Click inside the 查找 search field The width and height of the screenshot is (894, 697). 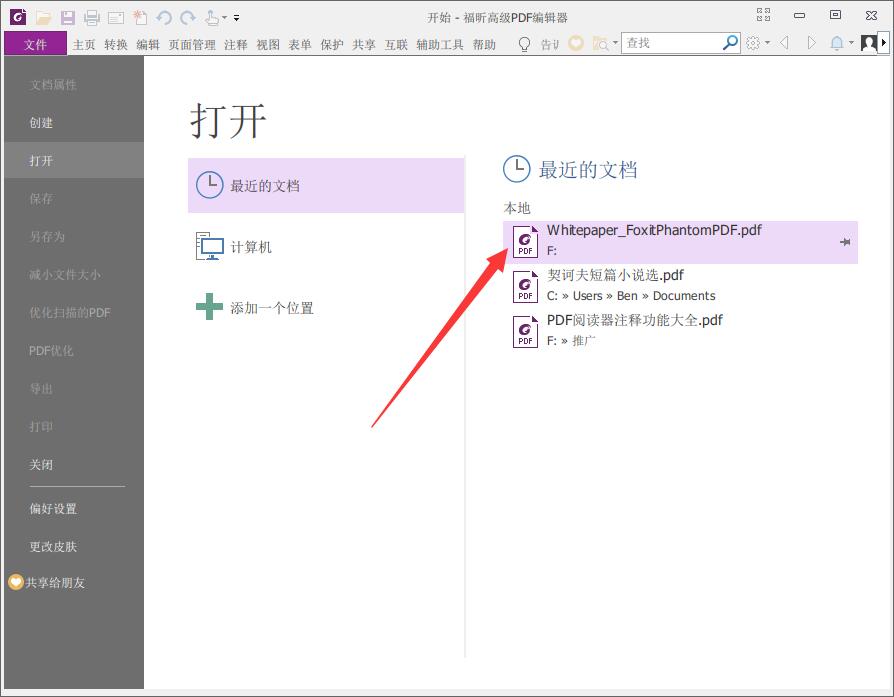(672, 43)
